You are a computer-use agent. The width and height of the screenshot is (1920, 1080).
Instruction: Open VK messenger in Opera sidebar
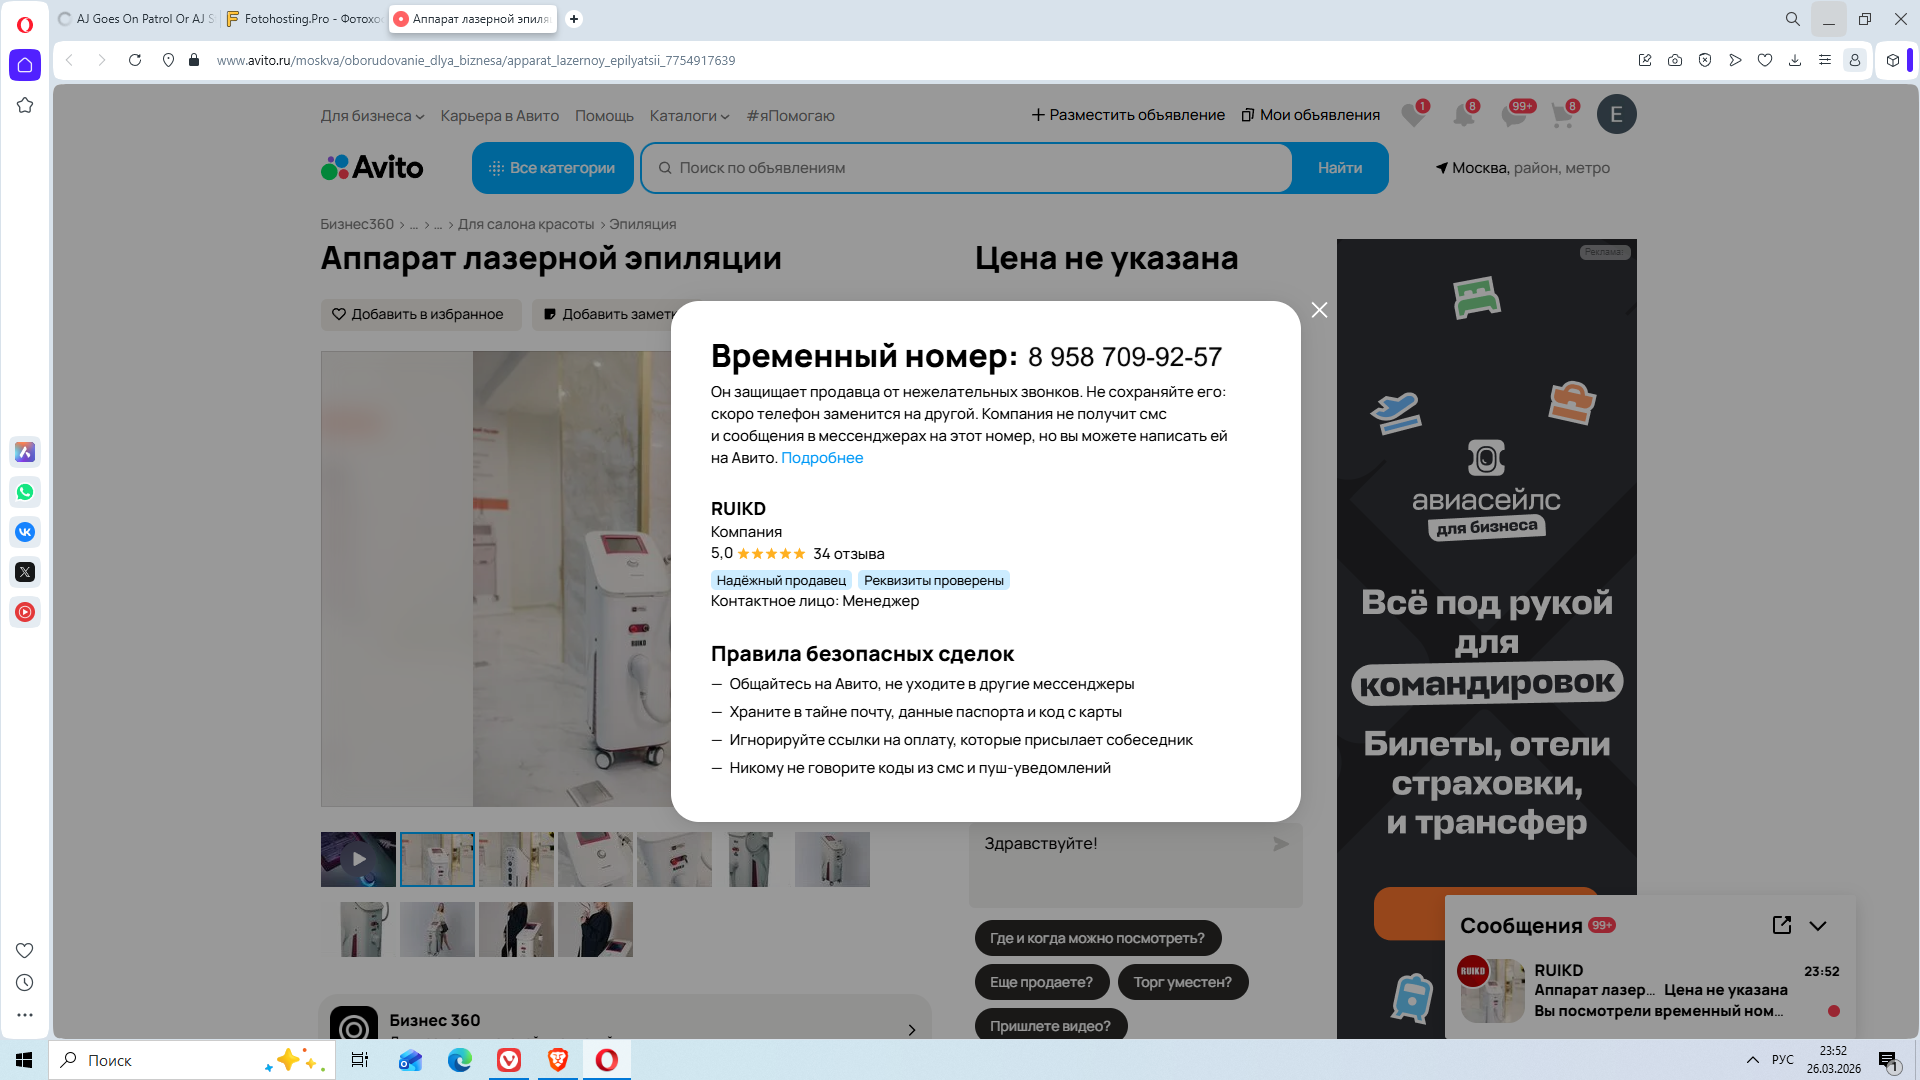[25, 532]
